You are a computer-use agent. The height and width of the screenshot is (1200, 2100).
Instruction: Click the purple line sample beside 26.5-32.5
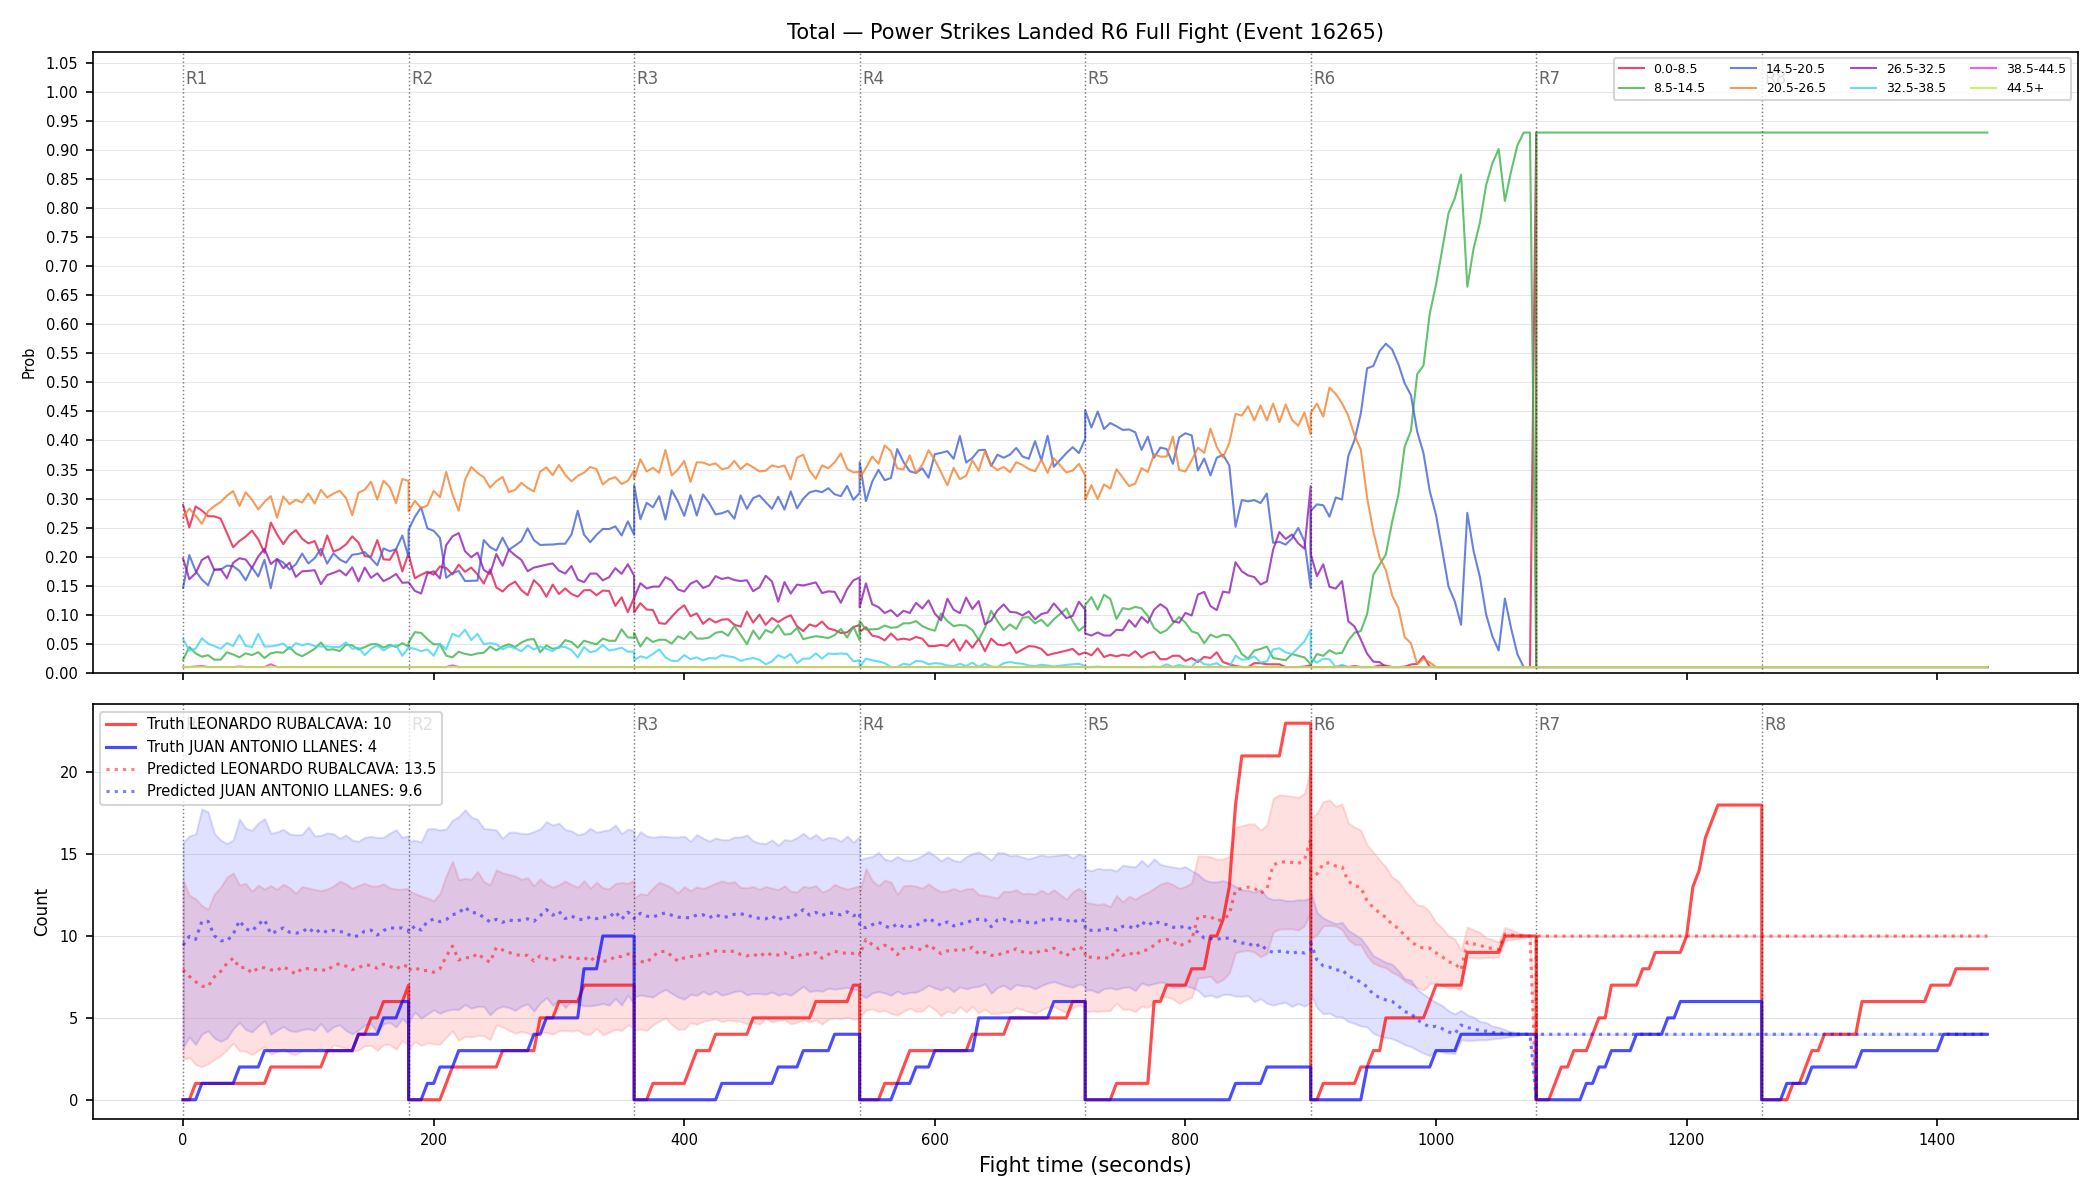coord(1865,69)
